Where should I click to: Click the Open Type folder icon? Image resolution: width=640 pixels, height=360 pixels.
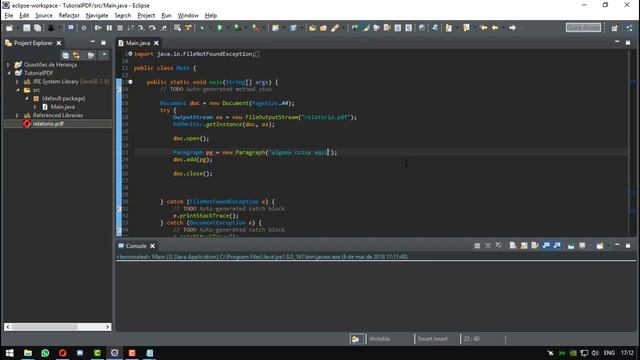(x=312, y=28)
